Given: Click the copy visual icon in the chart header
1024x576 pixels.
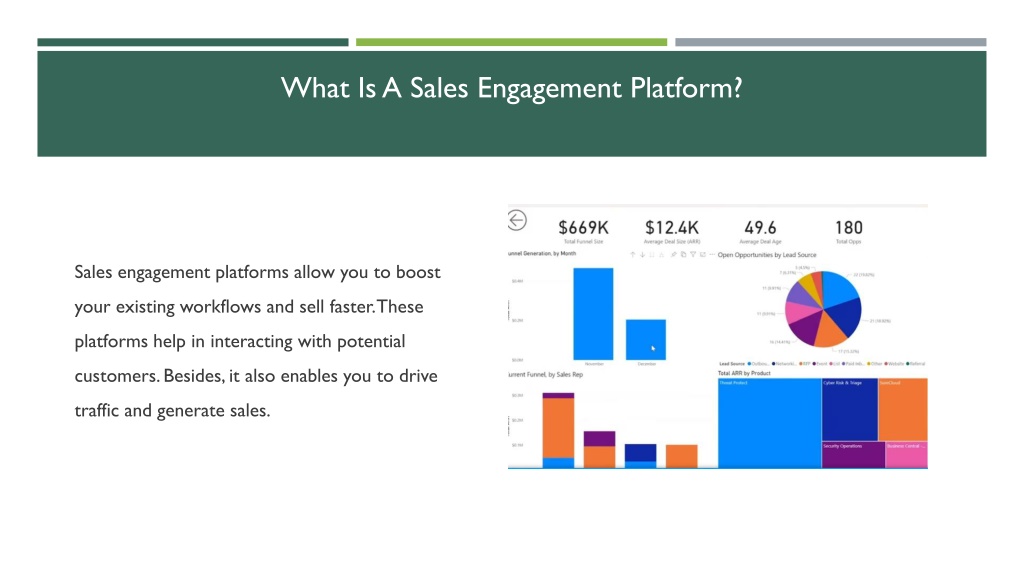Looking at the screenshot, I should [684, 255].
